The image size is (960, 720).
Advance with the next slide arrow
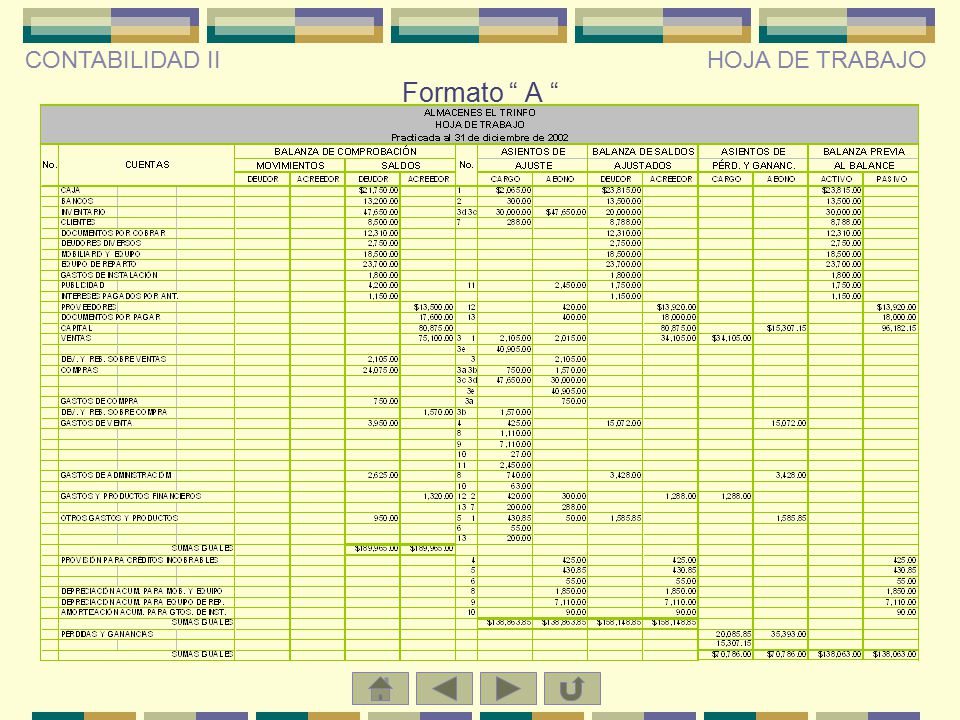pos(508,688)
